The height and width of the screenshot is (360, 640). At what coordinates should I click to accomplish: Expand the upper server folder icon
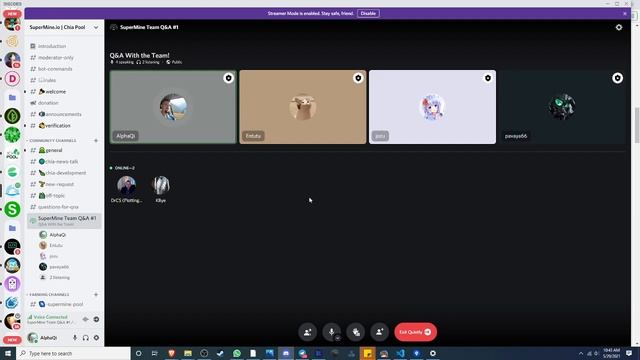coord(12,98)
